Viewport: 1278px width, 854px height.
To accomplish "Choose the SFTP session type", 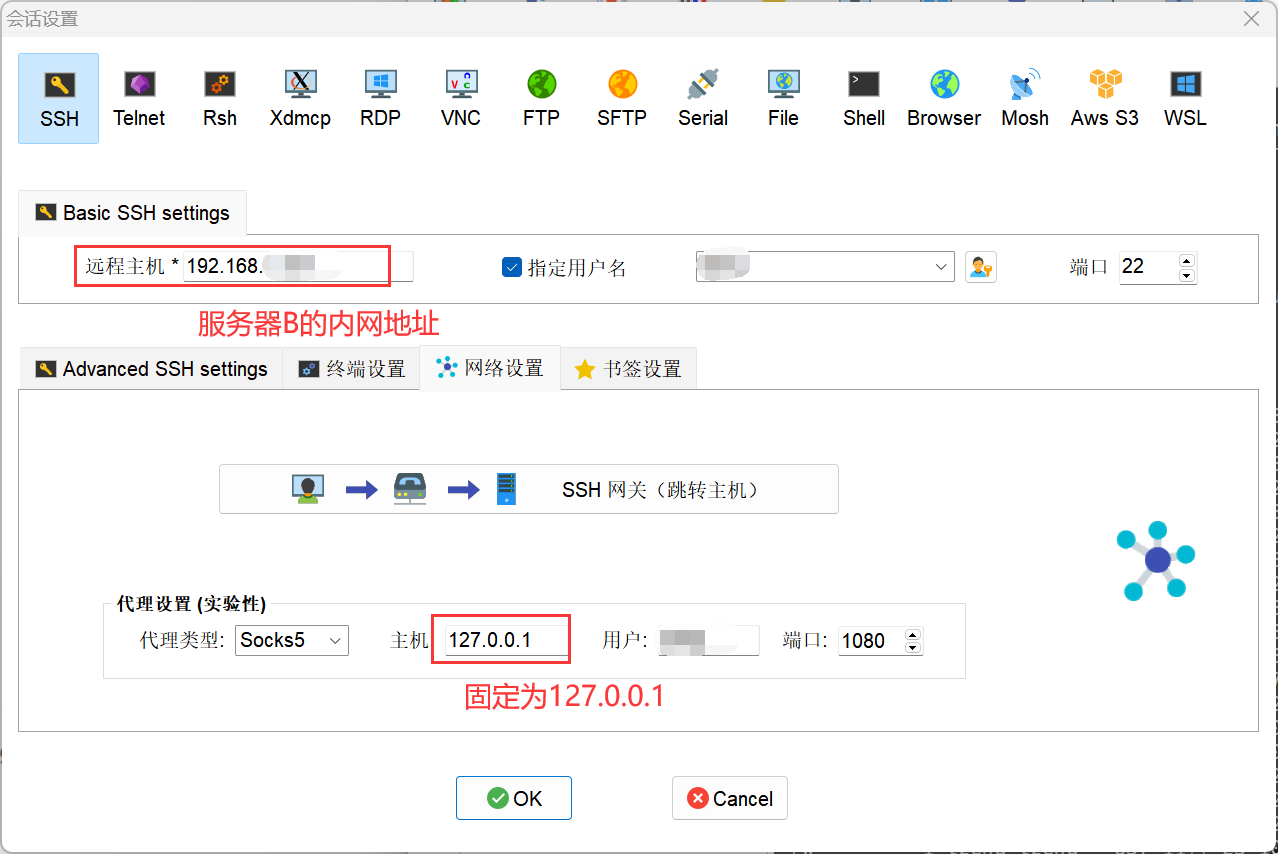I will pos(621,97).
